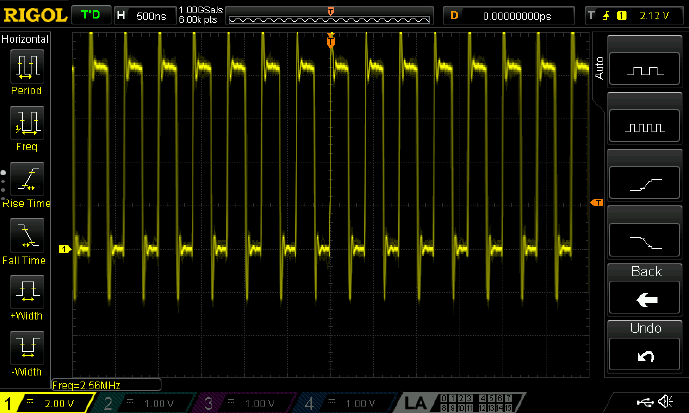Click the orange trigger position marker on grid
This screenshot has height=413, width=689.
pyautogui.click(x=331, y=41)
